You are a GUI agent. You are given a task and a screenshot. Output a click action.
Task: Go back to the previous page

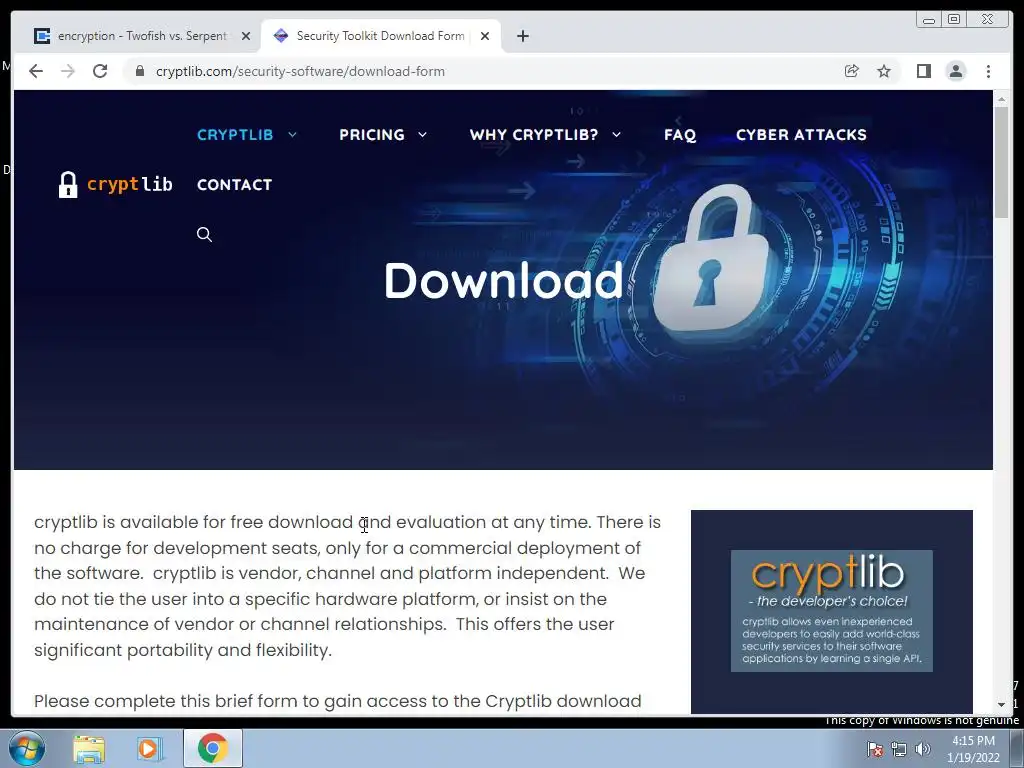[x=36, y=71]
